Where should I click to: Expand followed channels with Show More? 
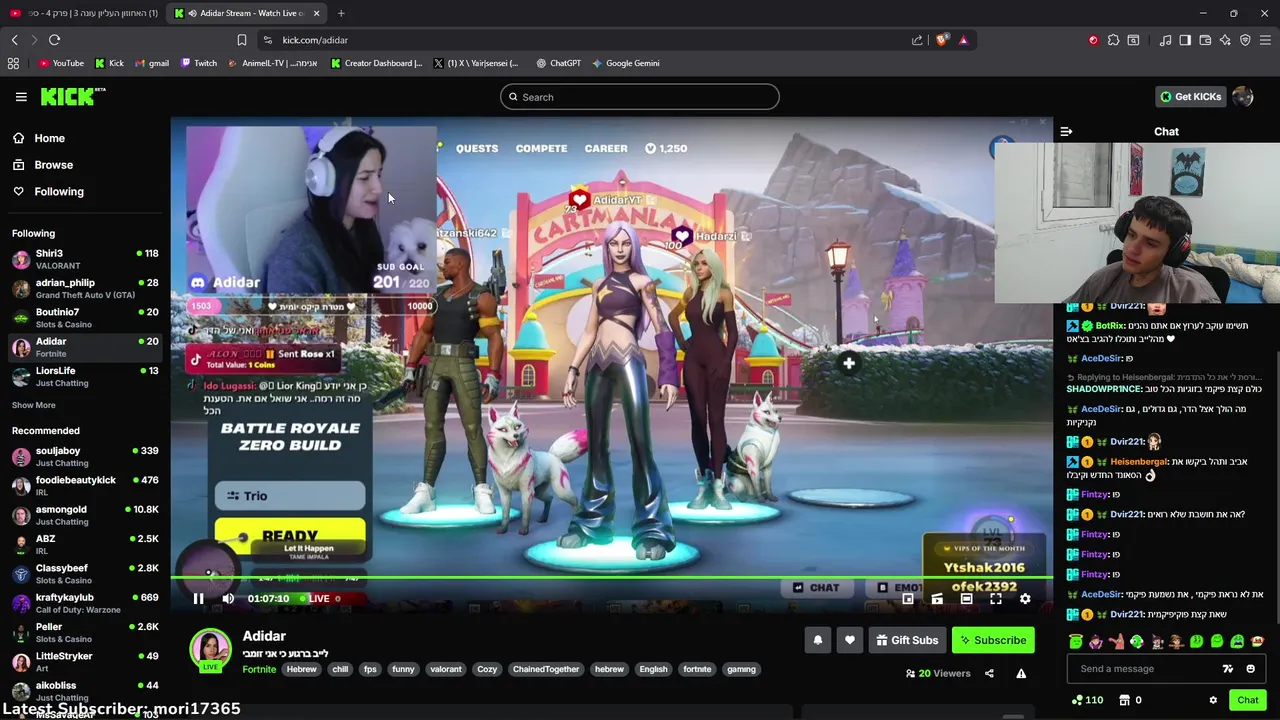click(34, 405)
